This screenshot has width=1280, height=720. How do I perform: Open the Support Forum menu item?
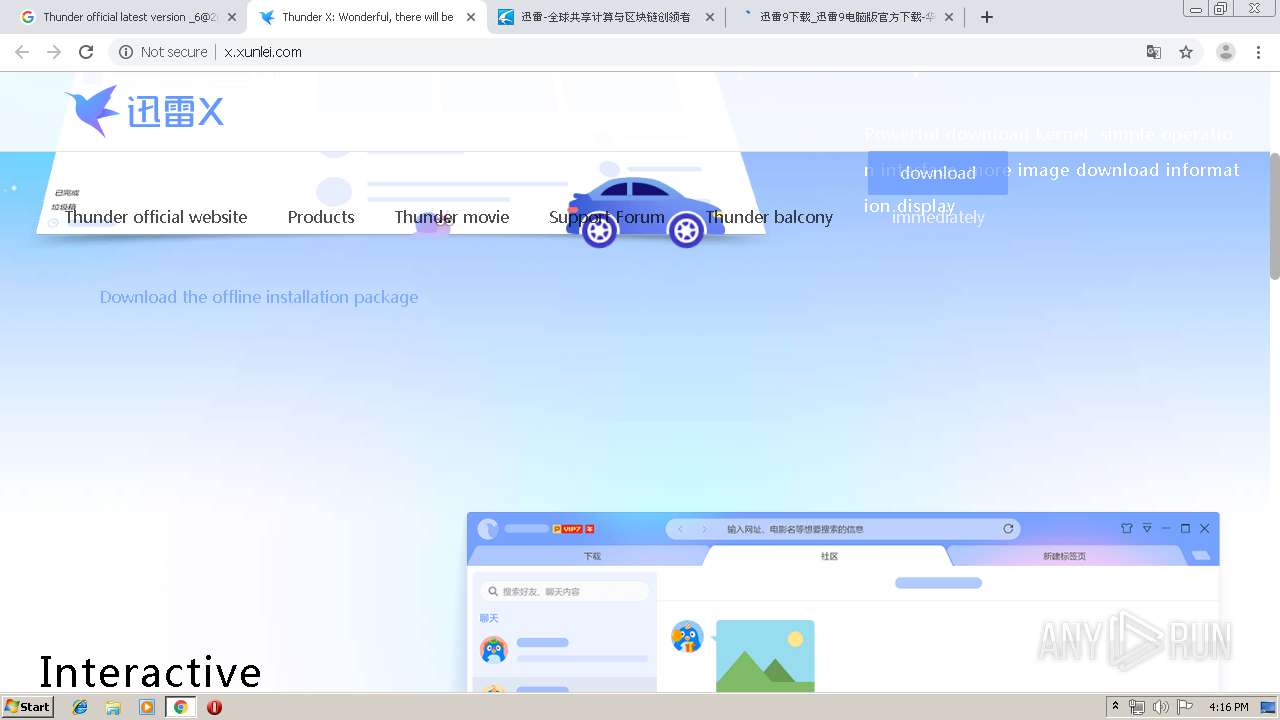point(607,217)
